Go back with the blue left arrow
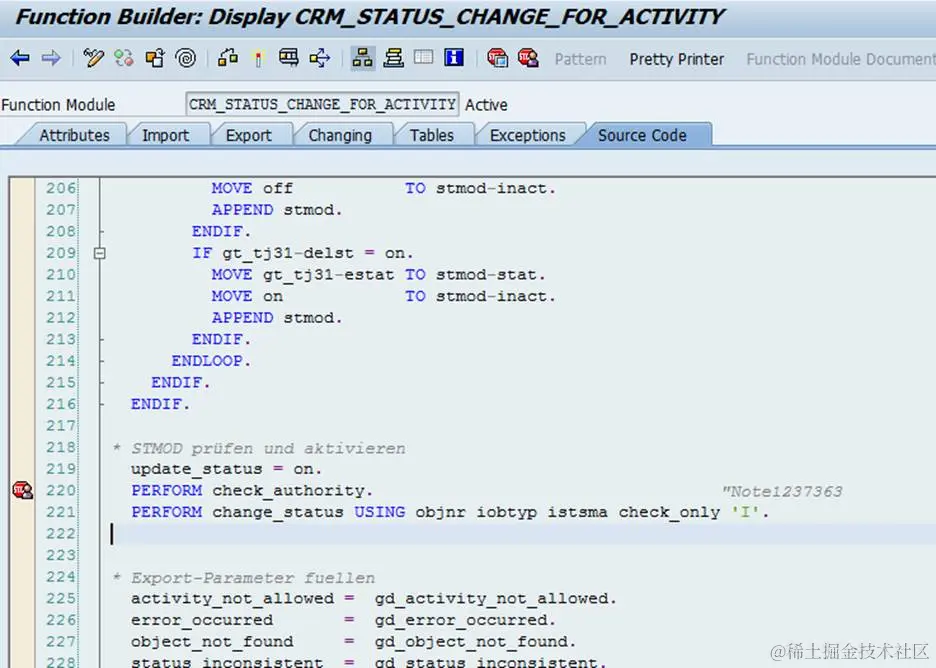 click(20, 59)
